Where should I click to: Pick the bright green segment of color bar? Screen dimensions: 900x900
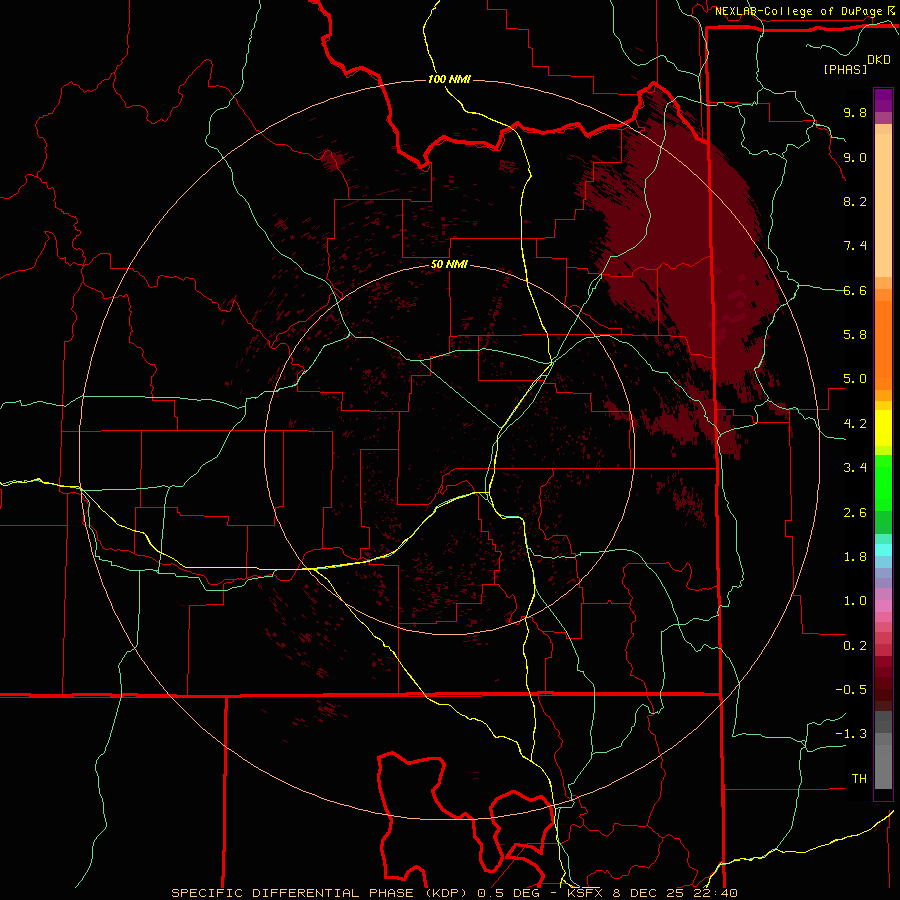[883, 482]
